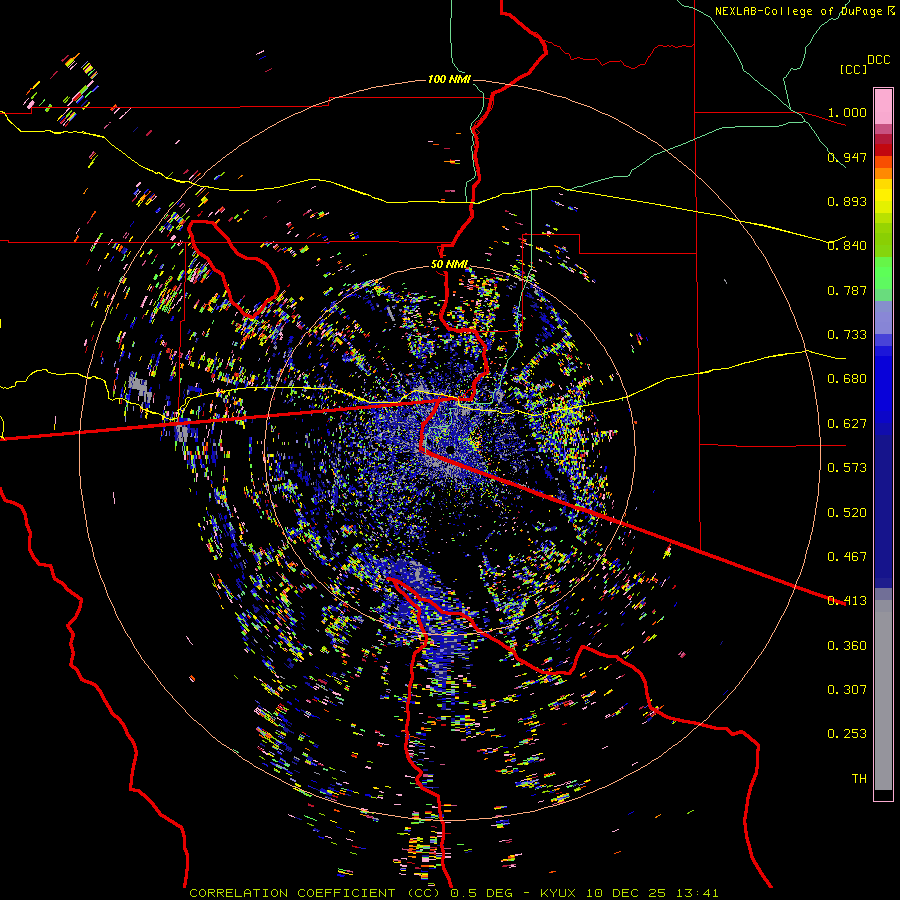The height and width of the screenshot is (900, 900).
Task: Click the 1.000 legend value
Action: [x=847, y=112]
